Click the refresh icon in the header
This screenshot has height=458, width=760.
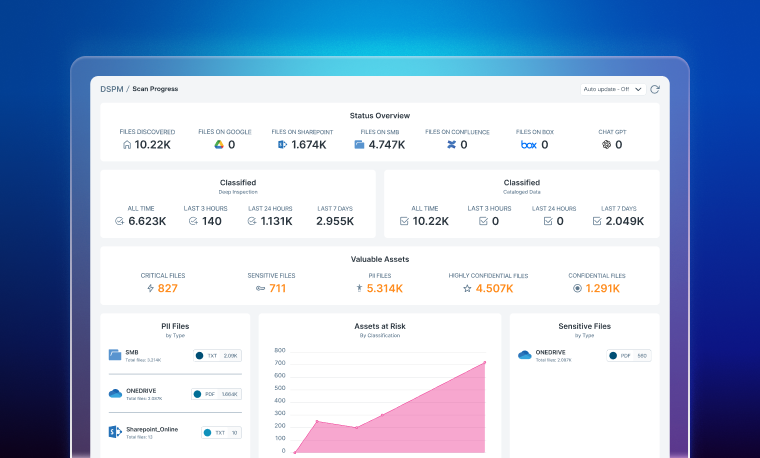click(x=655, y=89)
